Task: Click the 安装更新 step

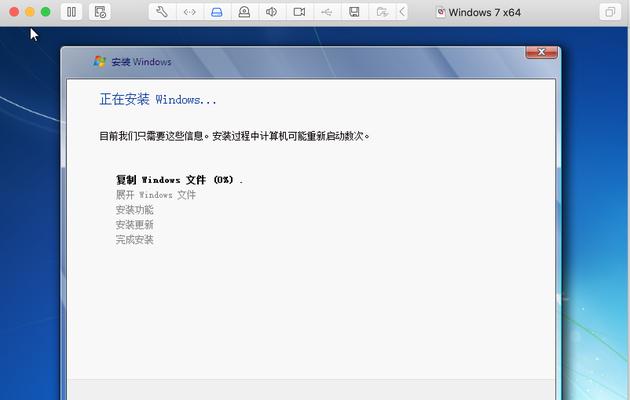Action: (135, 224)
